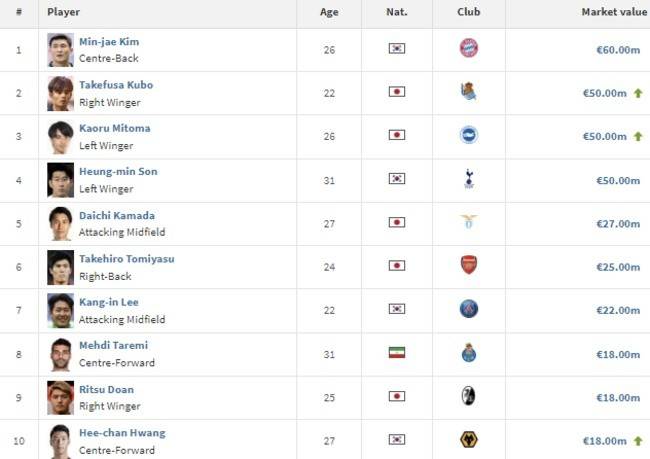Select the FC Porto club crest

tap(469, 353)
